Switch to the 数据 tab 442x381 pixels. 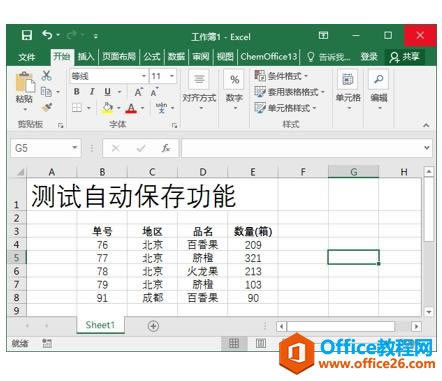point(176,57)
